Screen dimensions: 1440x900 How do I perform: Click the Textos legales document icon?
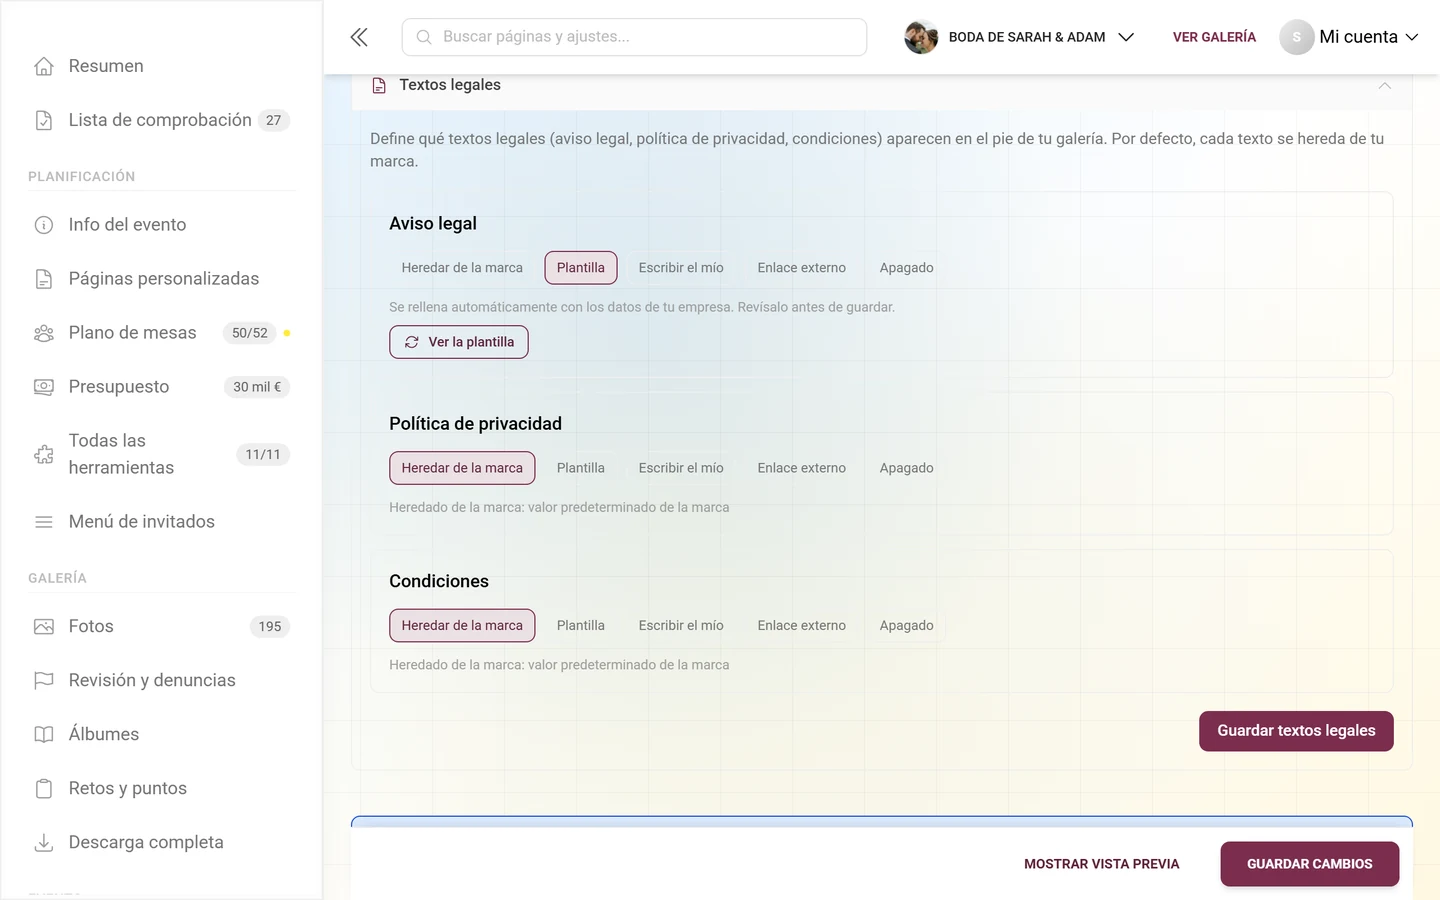[x=379, y=86]
